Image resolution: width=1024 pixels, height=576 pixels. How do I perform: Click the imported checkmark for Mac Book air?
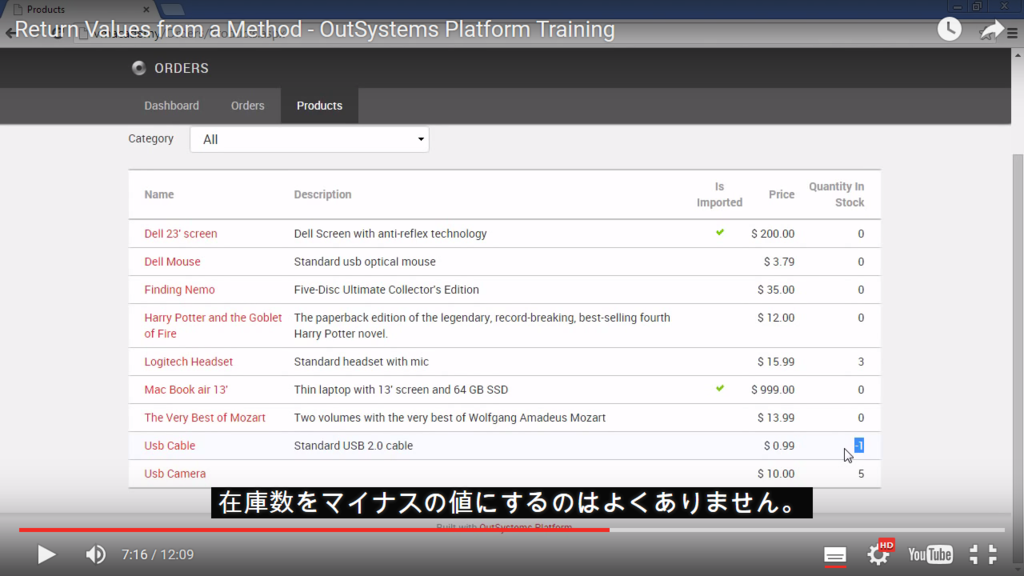pyautogui.click(x=720, y=389)
